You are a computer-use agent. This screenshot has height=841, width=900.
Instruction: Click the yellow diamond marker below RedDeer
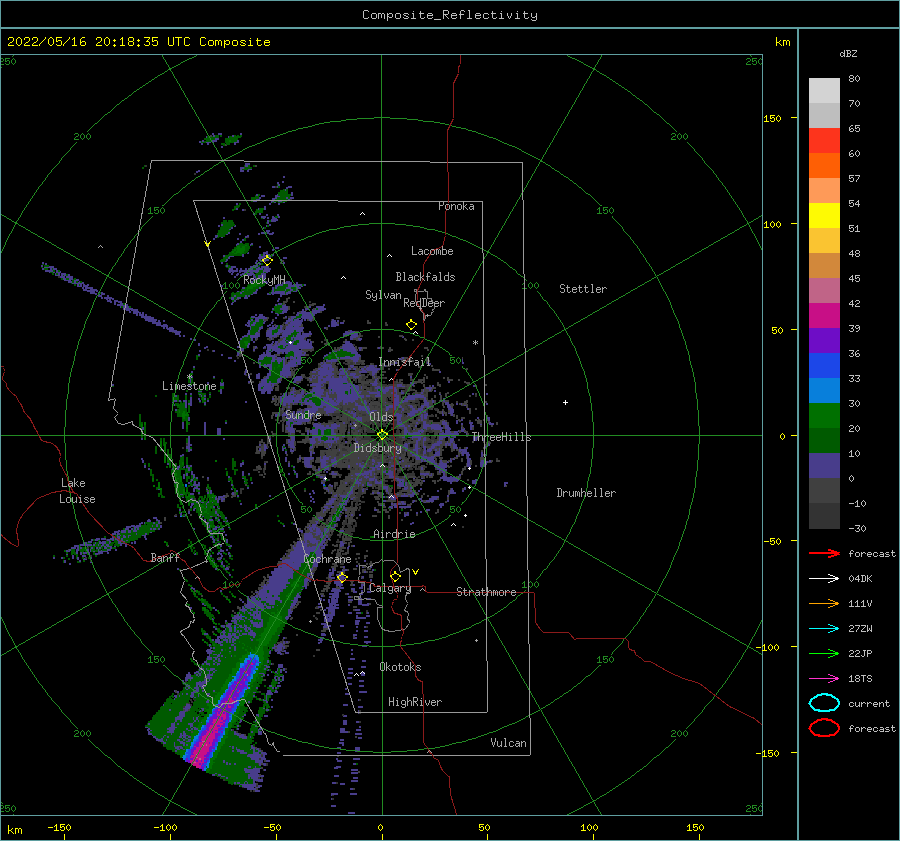(x=412, y=325)
